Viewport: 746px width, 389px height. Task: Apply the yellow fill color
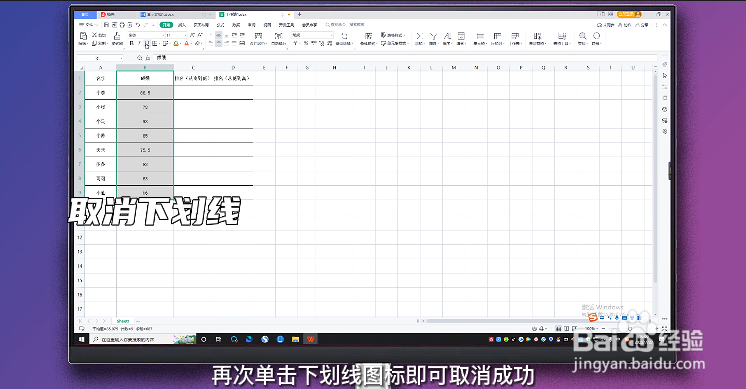pyautogui.click(x=176, y=43)
